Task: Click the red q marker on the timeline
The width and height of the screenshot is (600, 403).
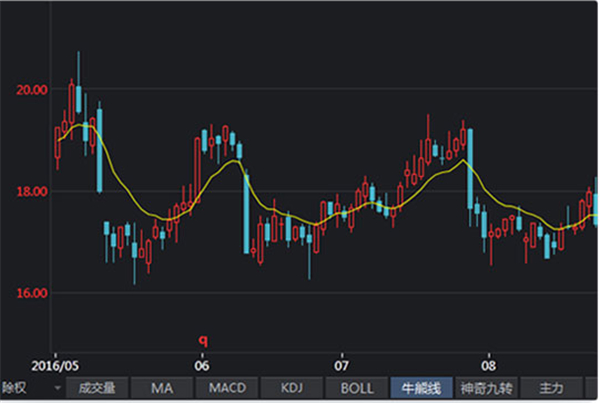Action: click(x=202, y=340)
